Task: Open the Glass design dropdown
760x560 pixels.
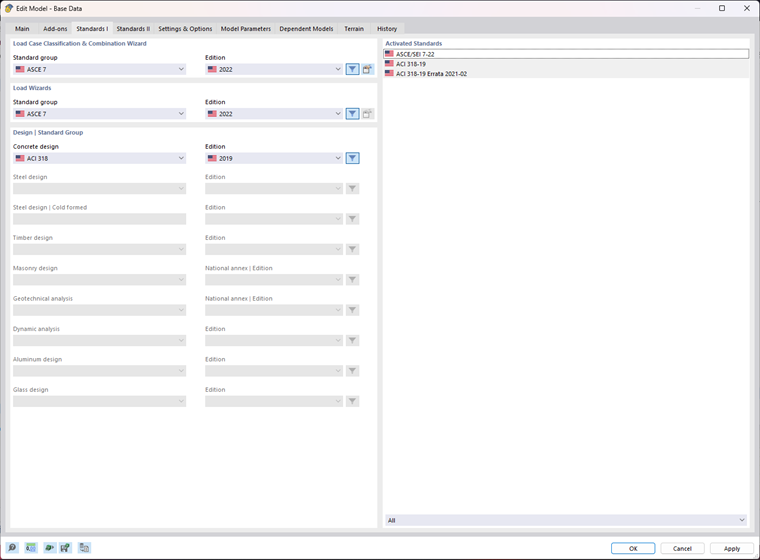Action: [99, 401]
